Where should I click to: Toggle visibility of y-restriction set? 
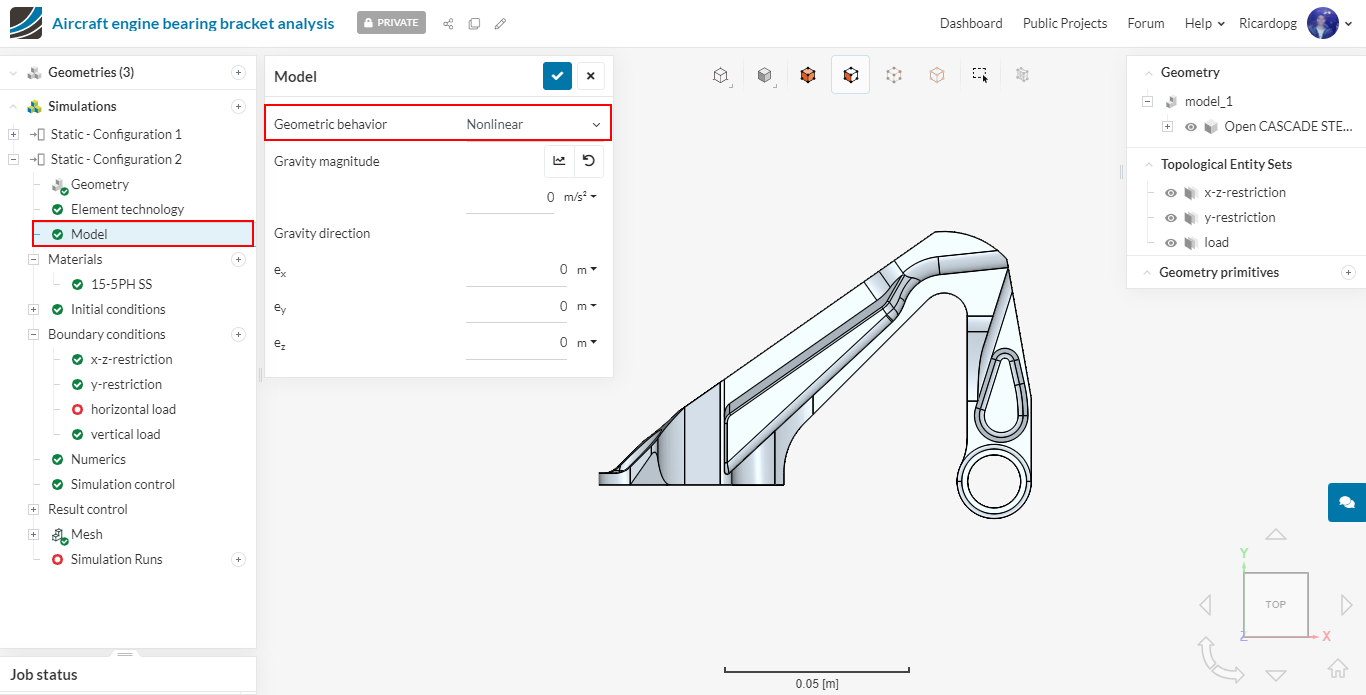1171,218
